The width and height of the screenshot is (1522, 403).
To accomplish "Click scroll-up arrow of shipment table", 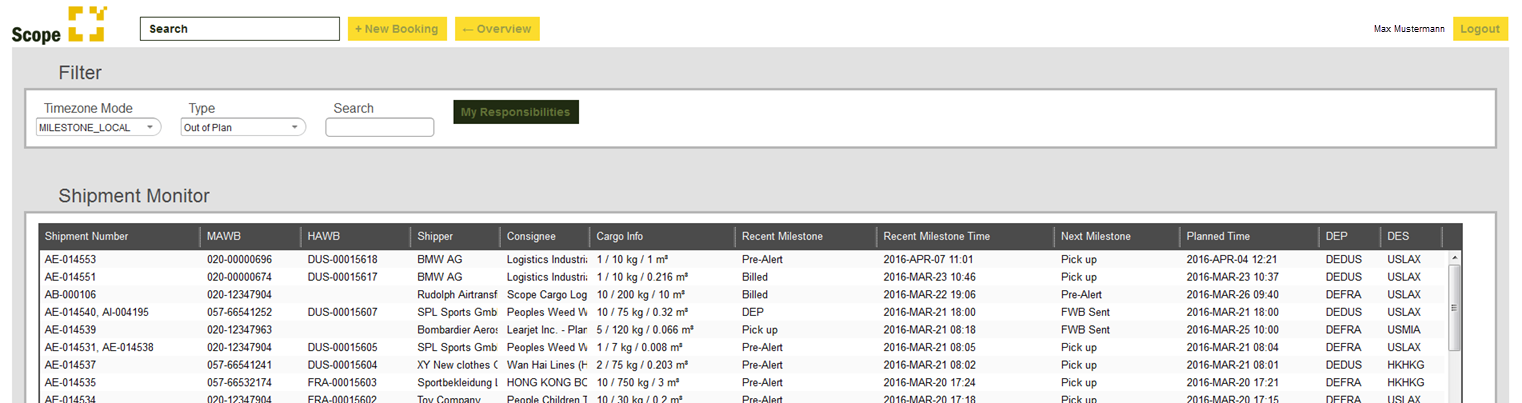I will (1454, 258).
